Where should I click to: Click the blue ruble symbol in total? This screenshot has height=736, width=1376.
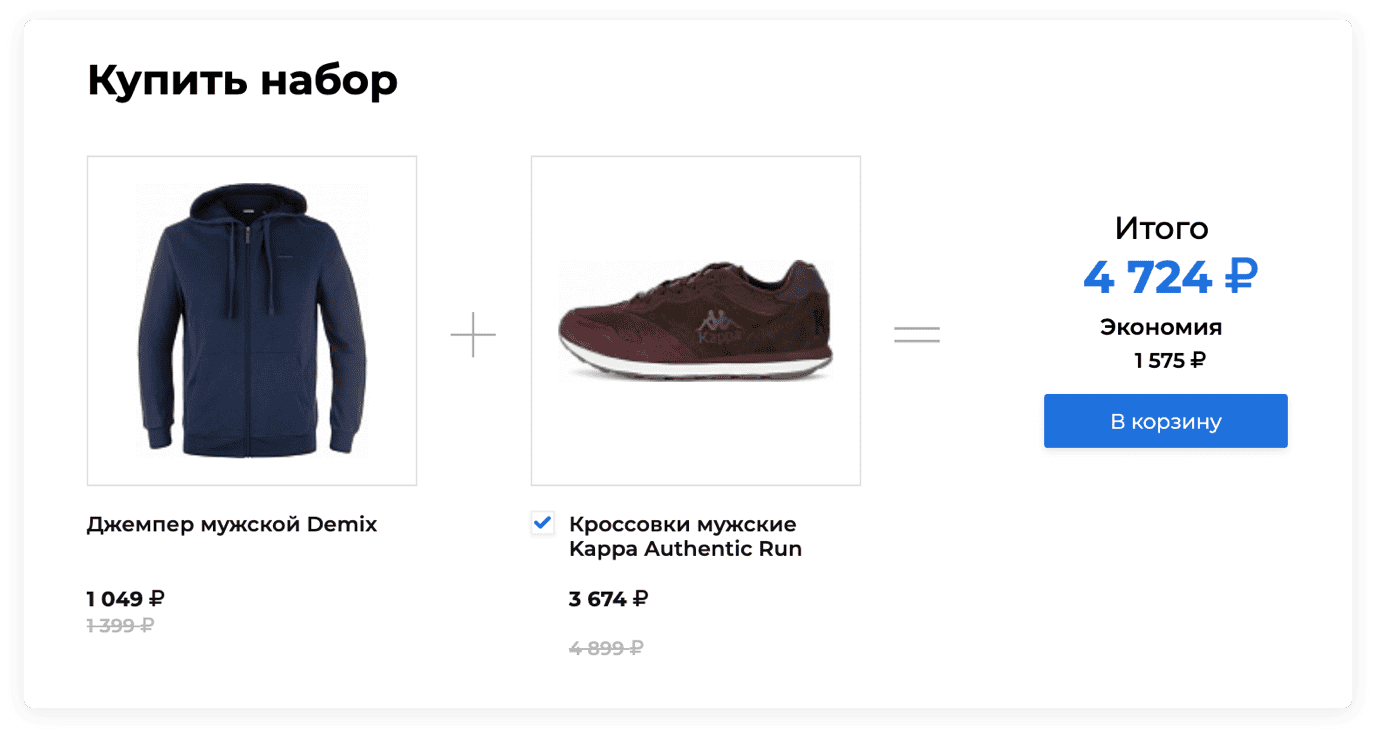(x=1240, y=277)
